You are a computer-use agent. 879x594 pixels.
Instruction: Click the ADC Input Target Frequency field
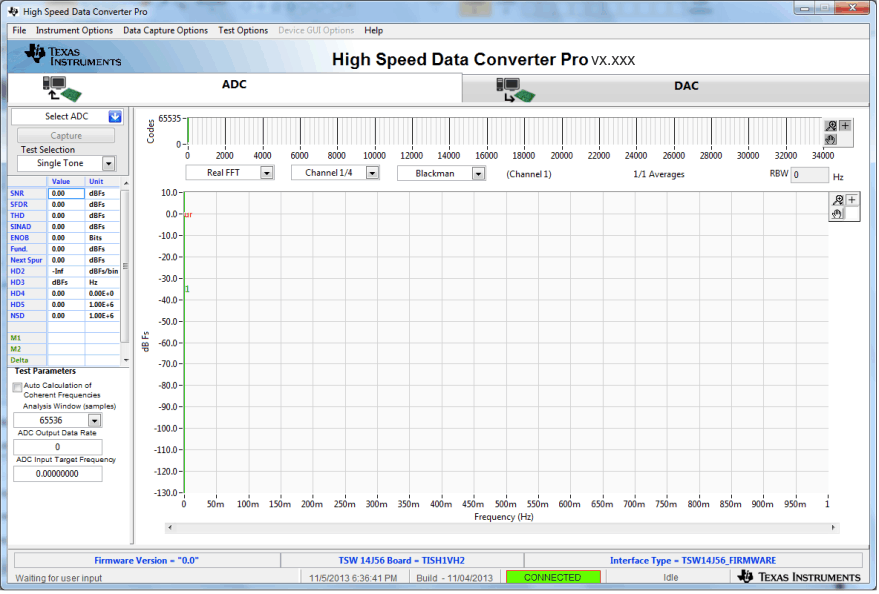[x=57, y=474]
